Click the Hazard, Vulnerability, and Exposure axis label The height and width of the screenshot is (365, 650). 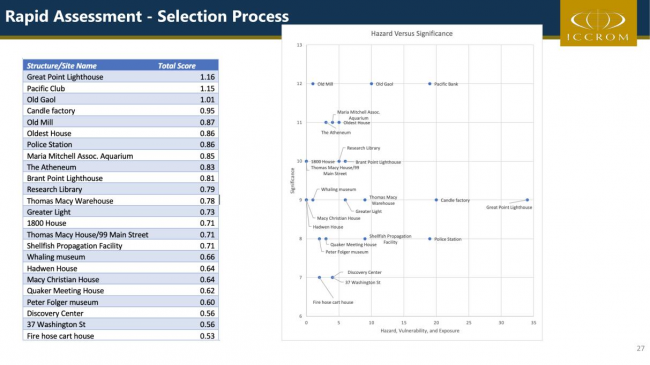420,331
